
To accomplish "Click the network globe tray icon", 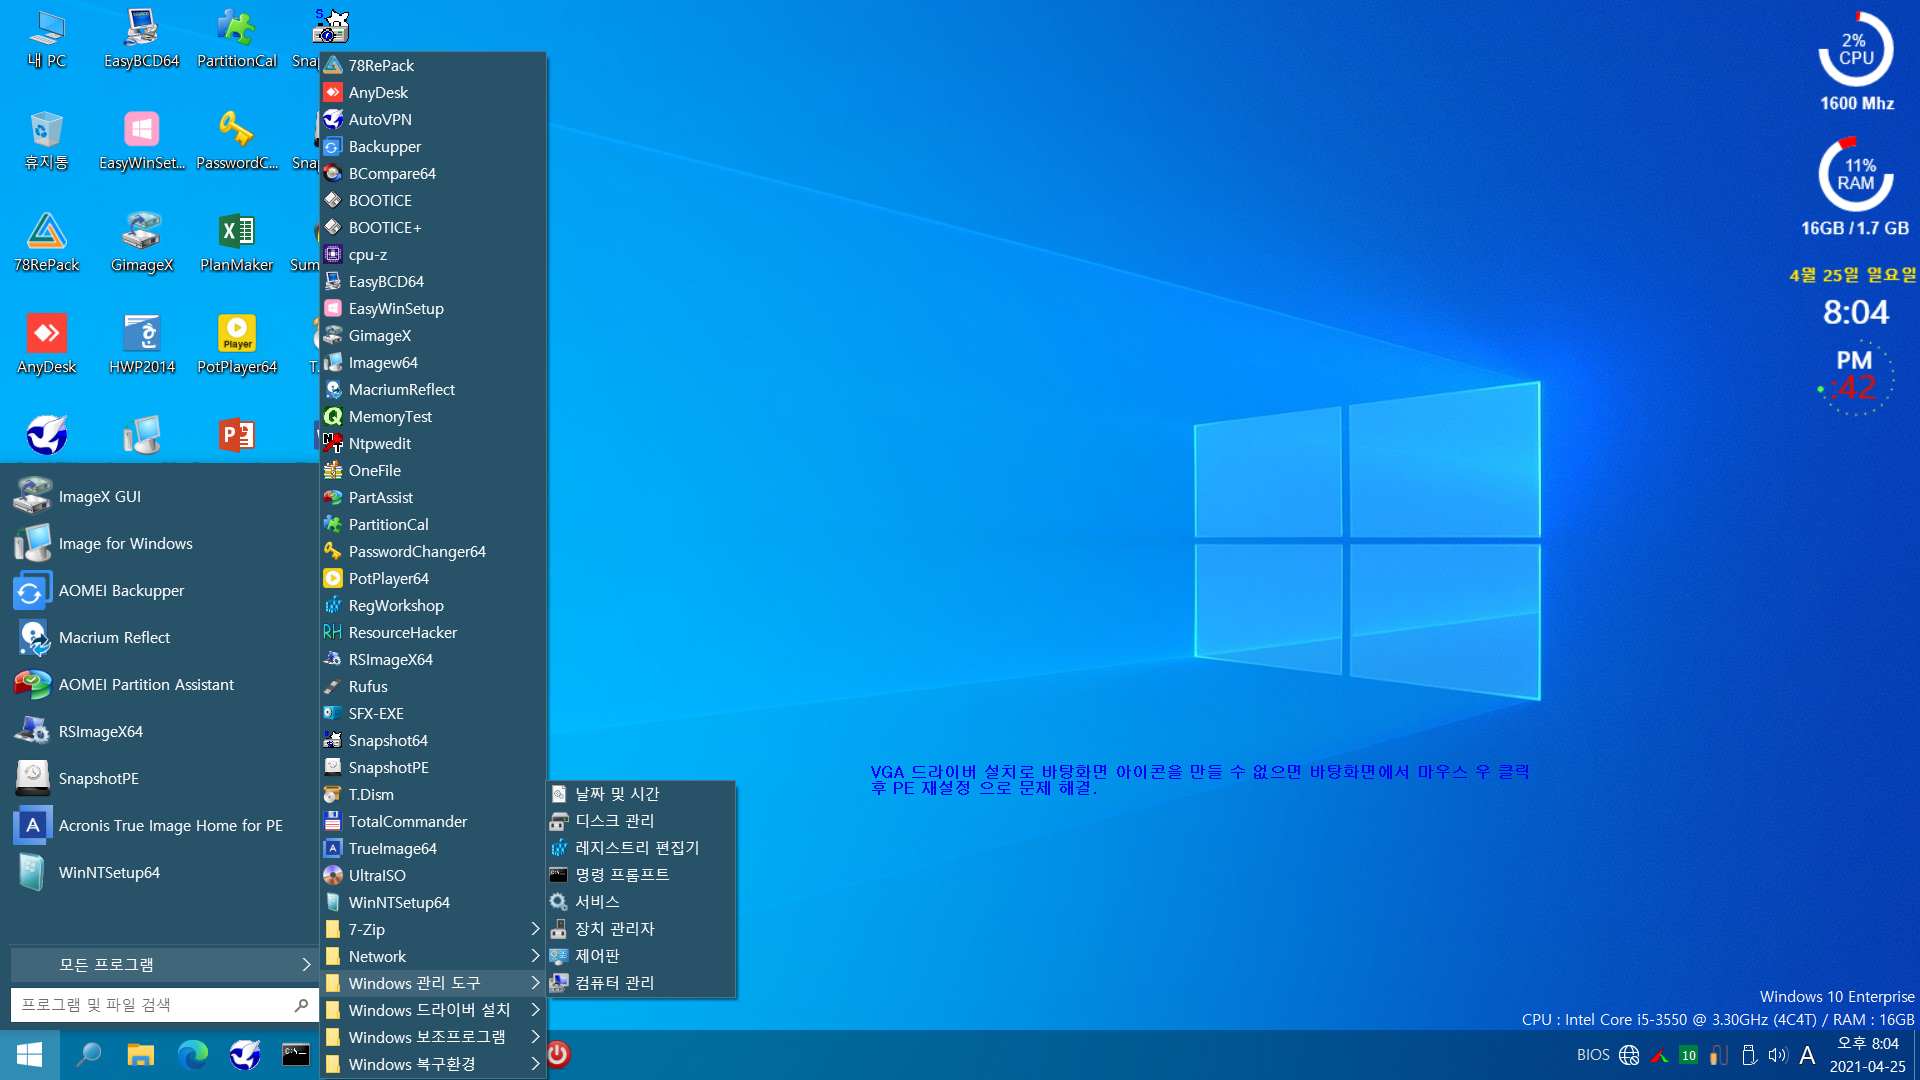I will 1629,1055.
